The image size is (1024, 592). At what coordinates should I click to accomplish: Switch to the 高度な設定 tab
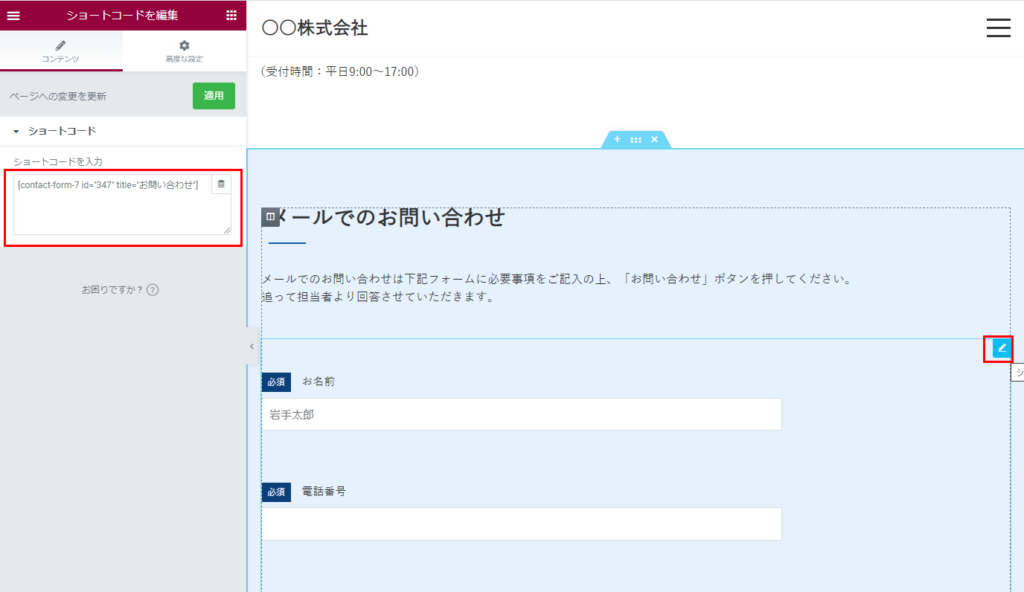pos(184,51)
